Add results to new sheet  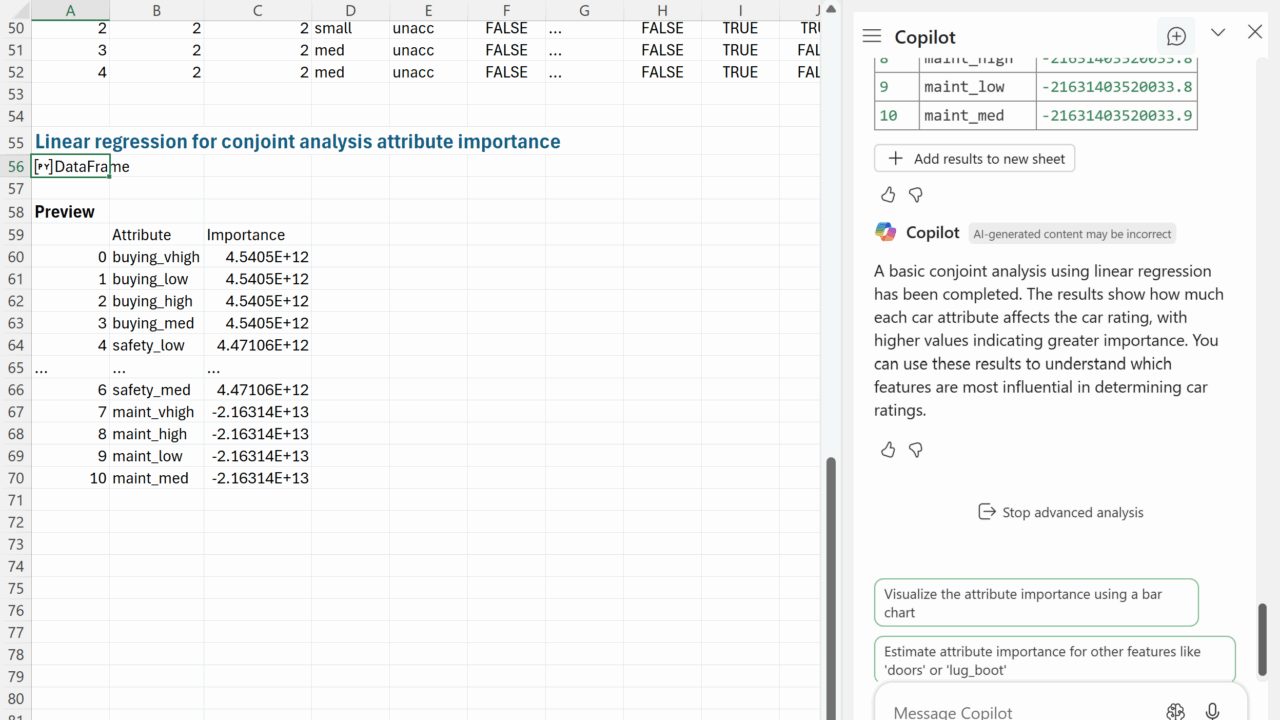click(x=975, y=158)
